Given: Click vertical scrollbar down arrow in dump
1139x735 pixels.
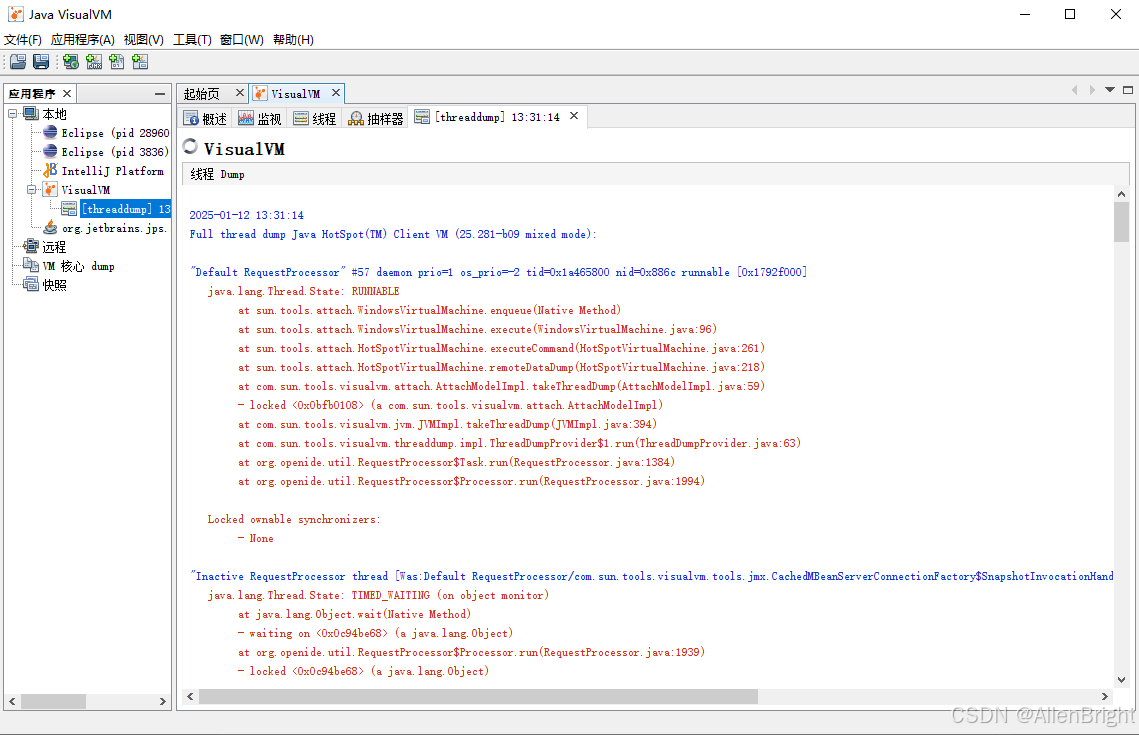Looking at the screenshot, I should (x=1122, y=680).
